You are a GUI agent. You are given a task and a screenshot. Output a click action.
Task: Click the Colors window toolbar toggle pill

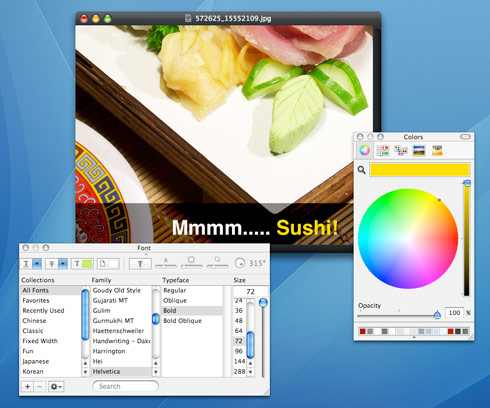click(465, 137)
